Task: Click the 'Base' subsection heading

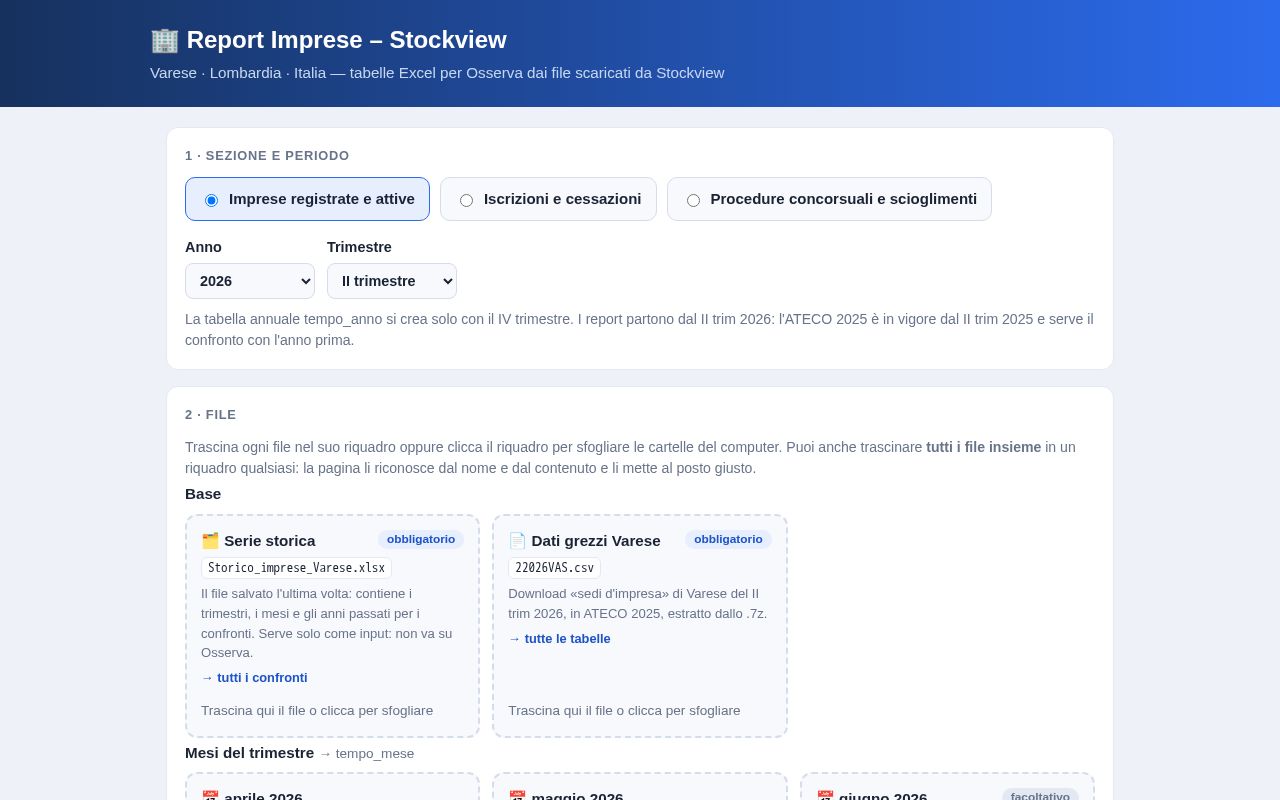Action: coord(203,494)
